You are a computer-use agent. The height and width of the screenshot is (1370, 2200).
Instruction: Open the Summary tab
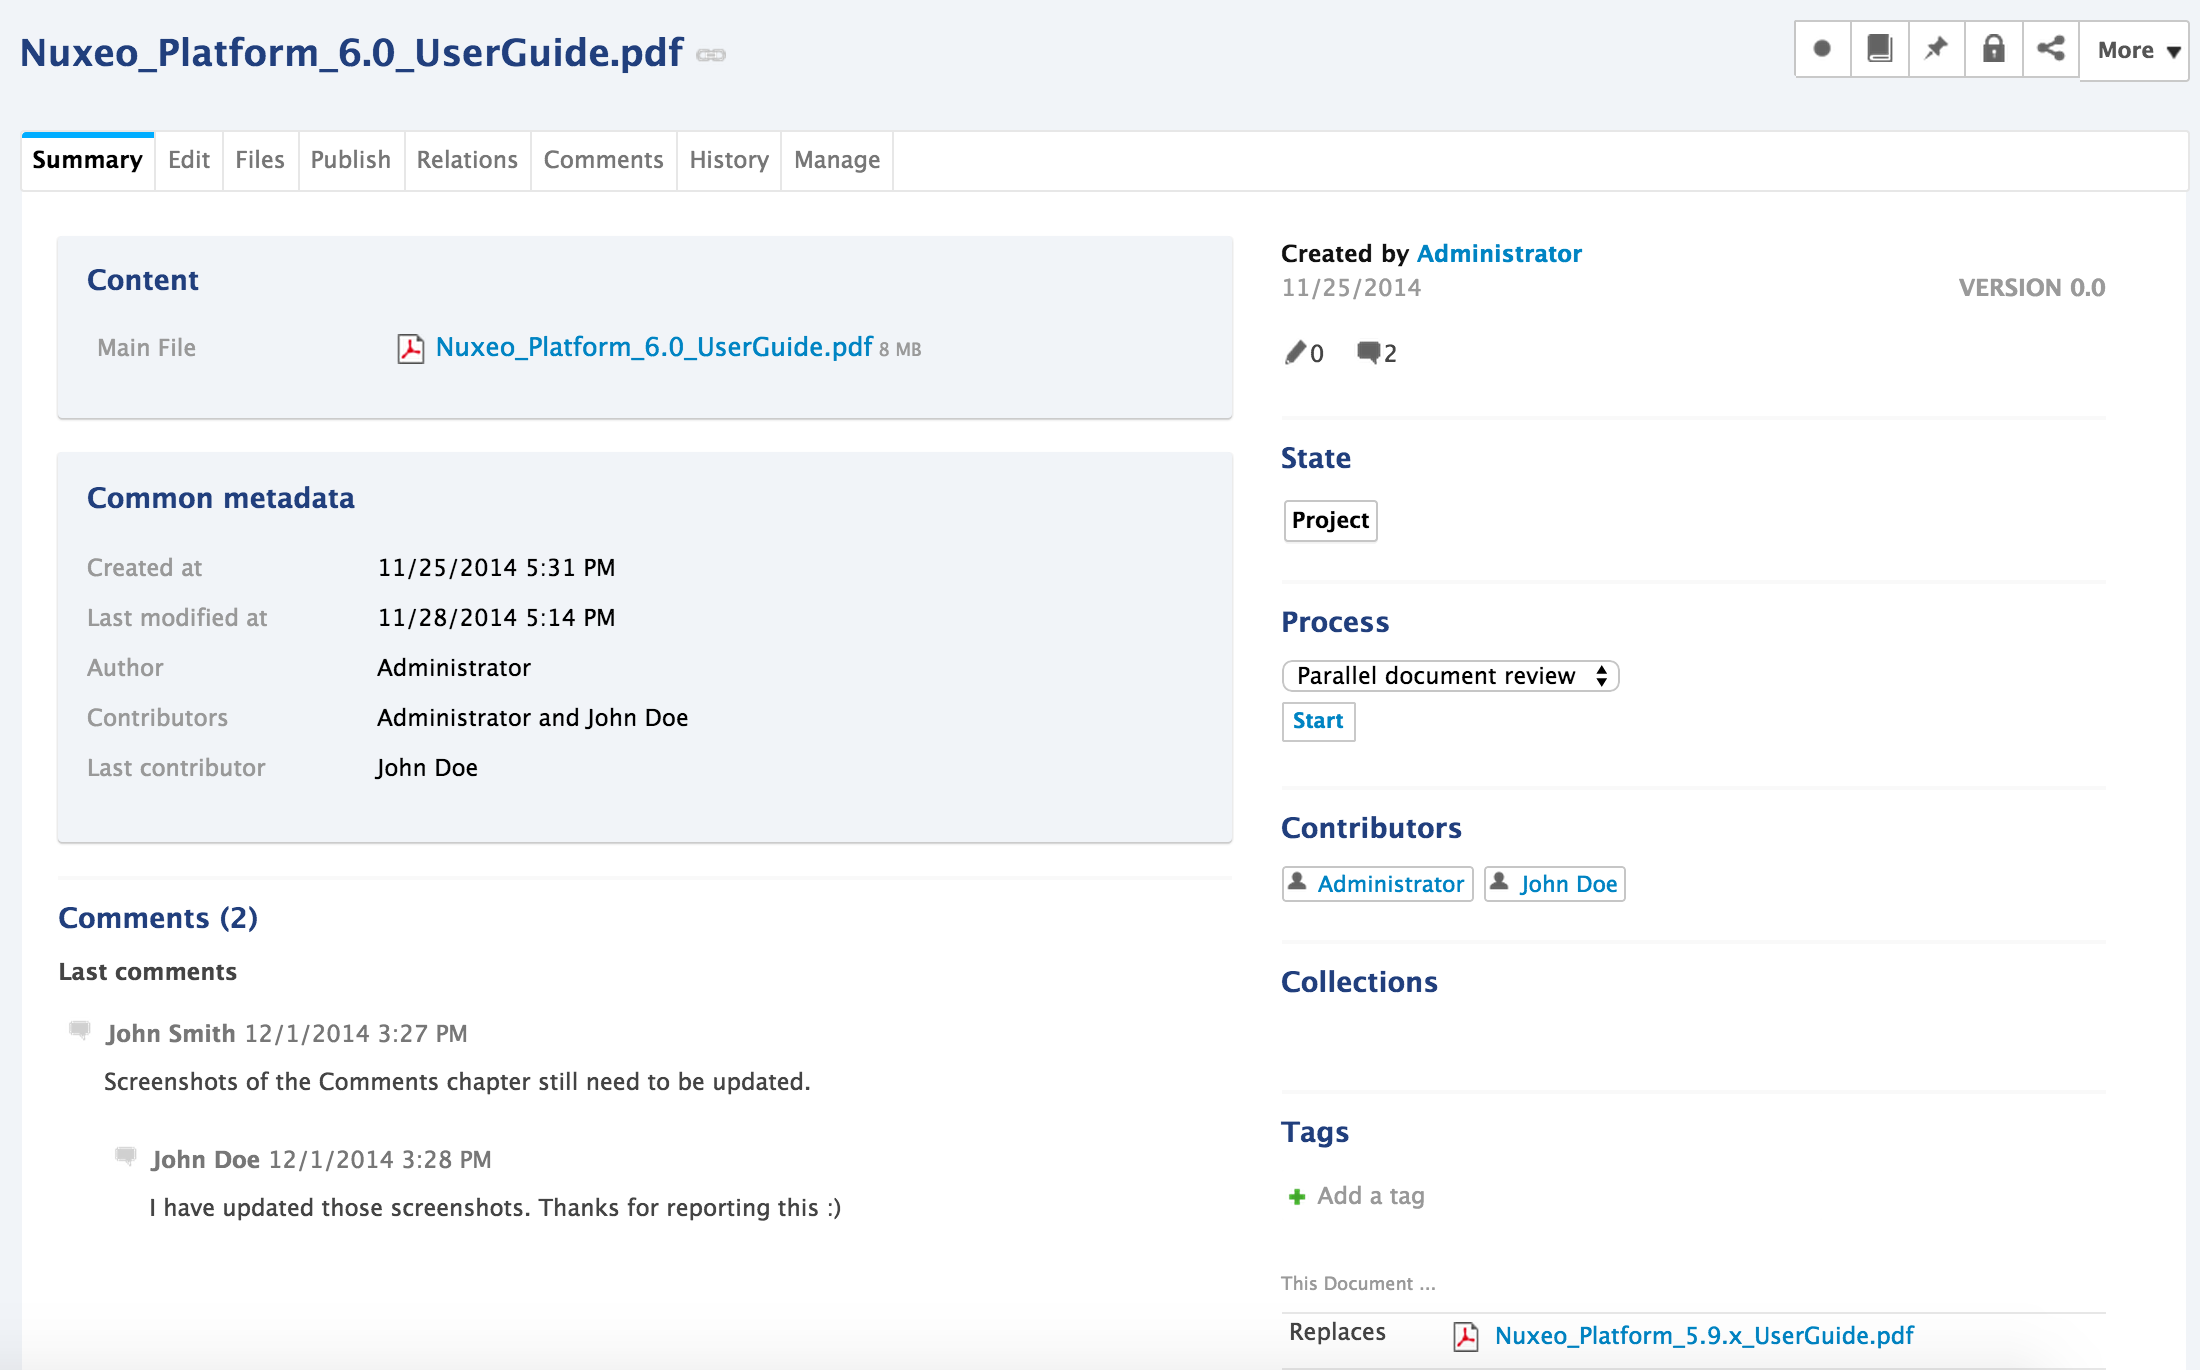88,160
